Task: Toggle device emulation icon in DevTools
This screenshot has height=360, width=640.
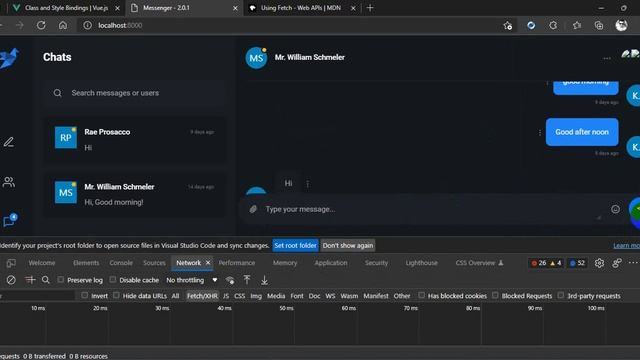Action: (11, 263)
